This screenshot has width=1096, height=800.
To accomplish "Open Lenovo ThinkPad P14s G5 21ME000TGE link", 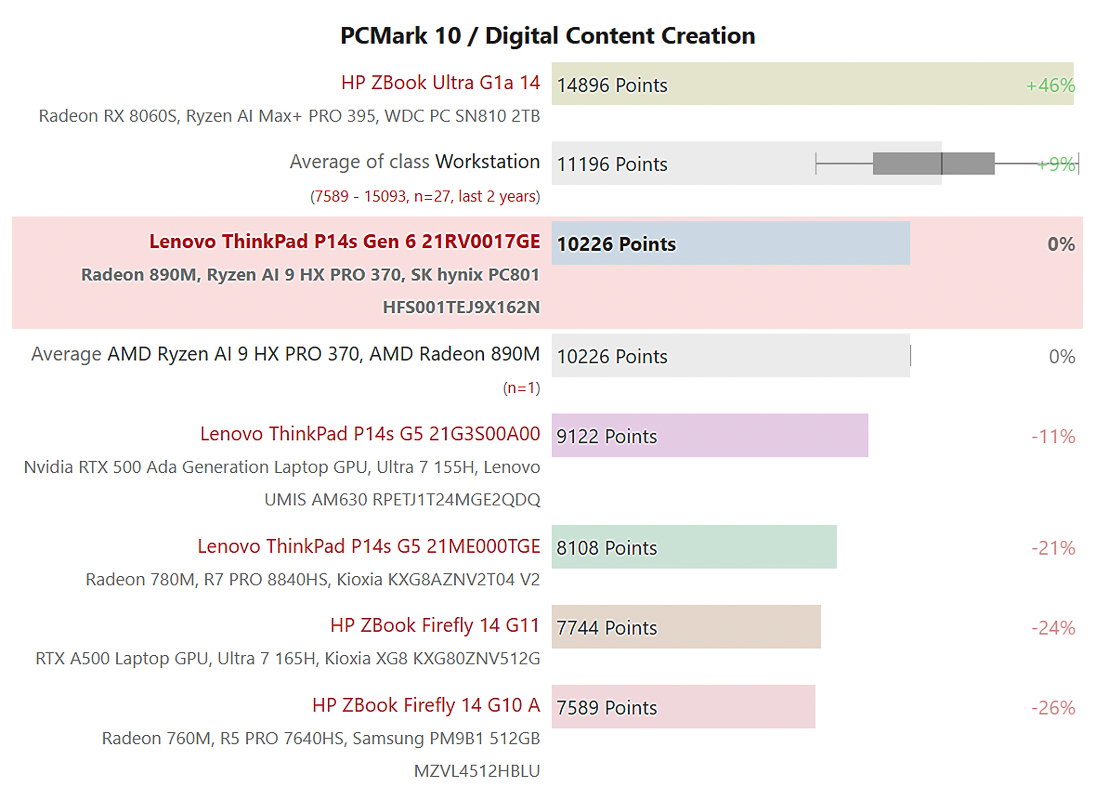I will [x=368, y=546].
